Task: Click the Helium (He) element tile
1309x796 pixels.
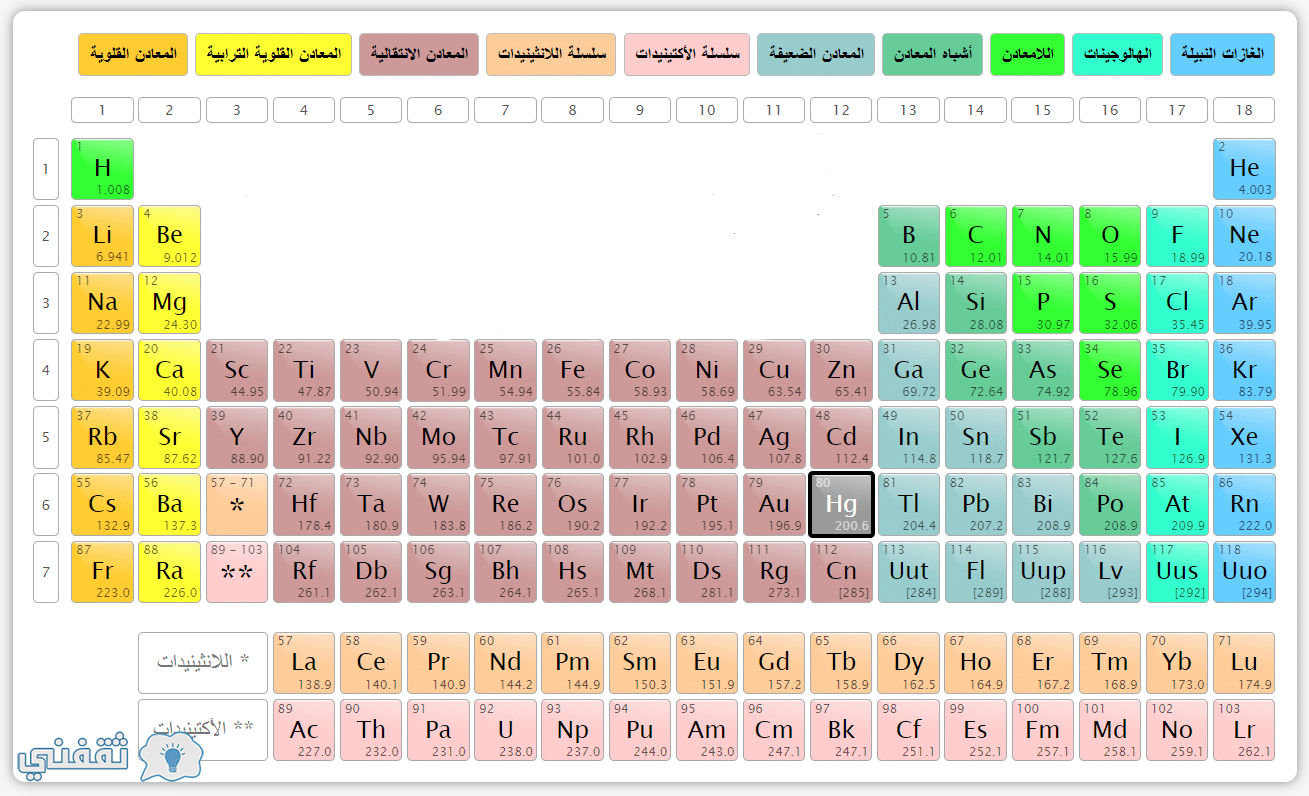Action: (x=1244, y=168)
